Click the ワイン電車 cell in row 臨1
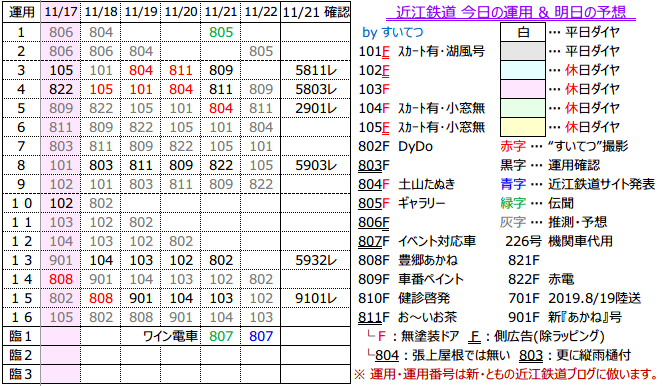The width and height of the screenshot is (670, 386). pos(170,336)
